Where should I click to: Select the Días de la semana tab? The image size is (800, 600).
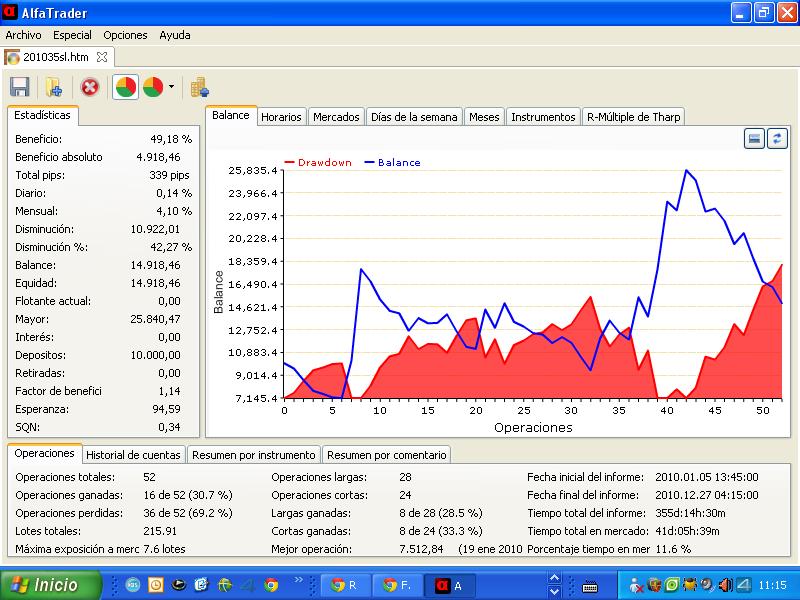click(x=413, y=117)
